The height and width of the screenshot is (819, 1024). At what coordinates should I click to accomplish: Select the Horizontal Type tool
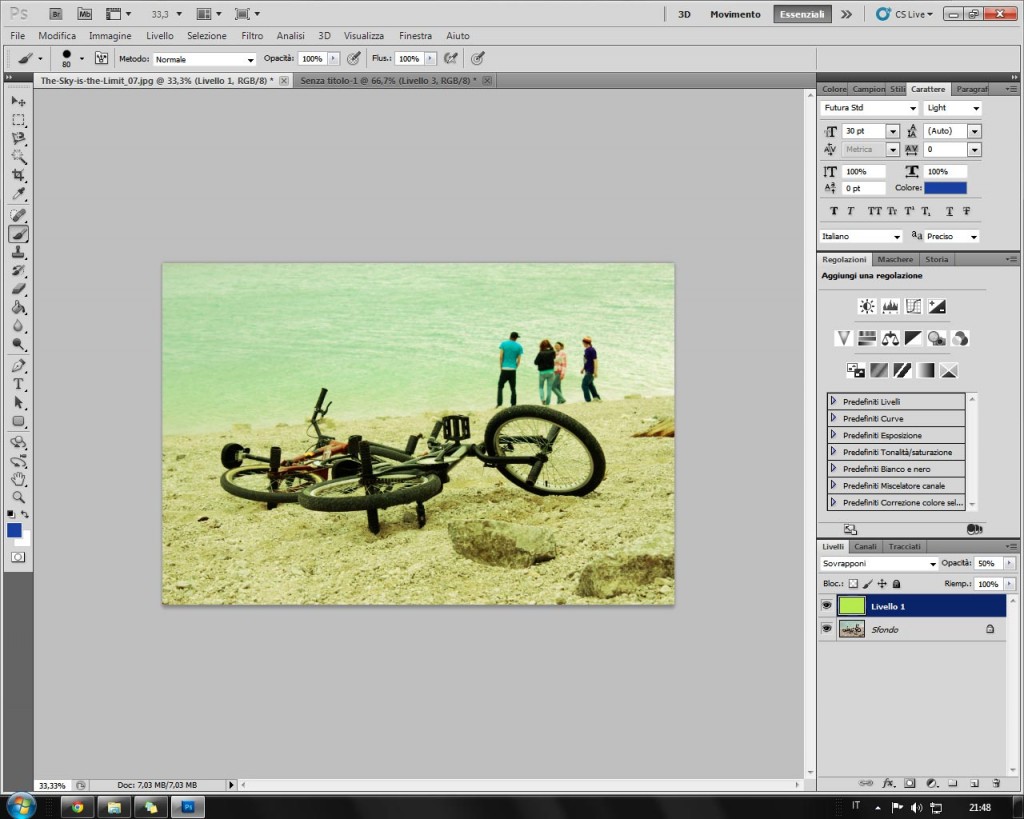pos(18,384)
